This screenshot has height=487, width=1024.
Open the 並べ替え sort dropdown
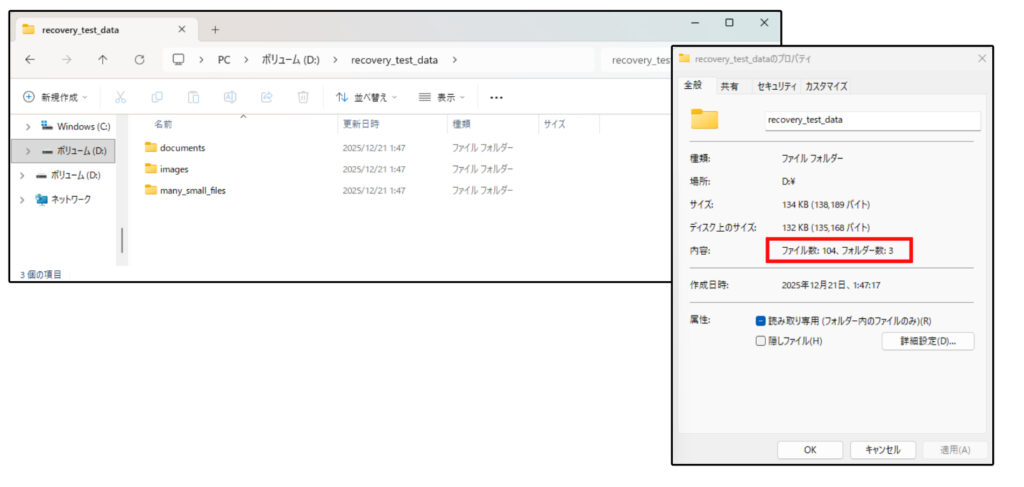point(366,97)
